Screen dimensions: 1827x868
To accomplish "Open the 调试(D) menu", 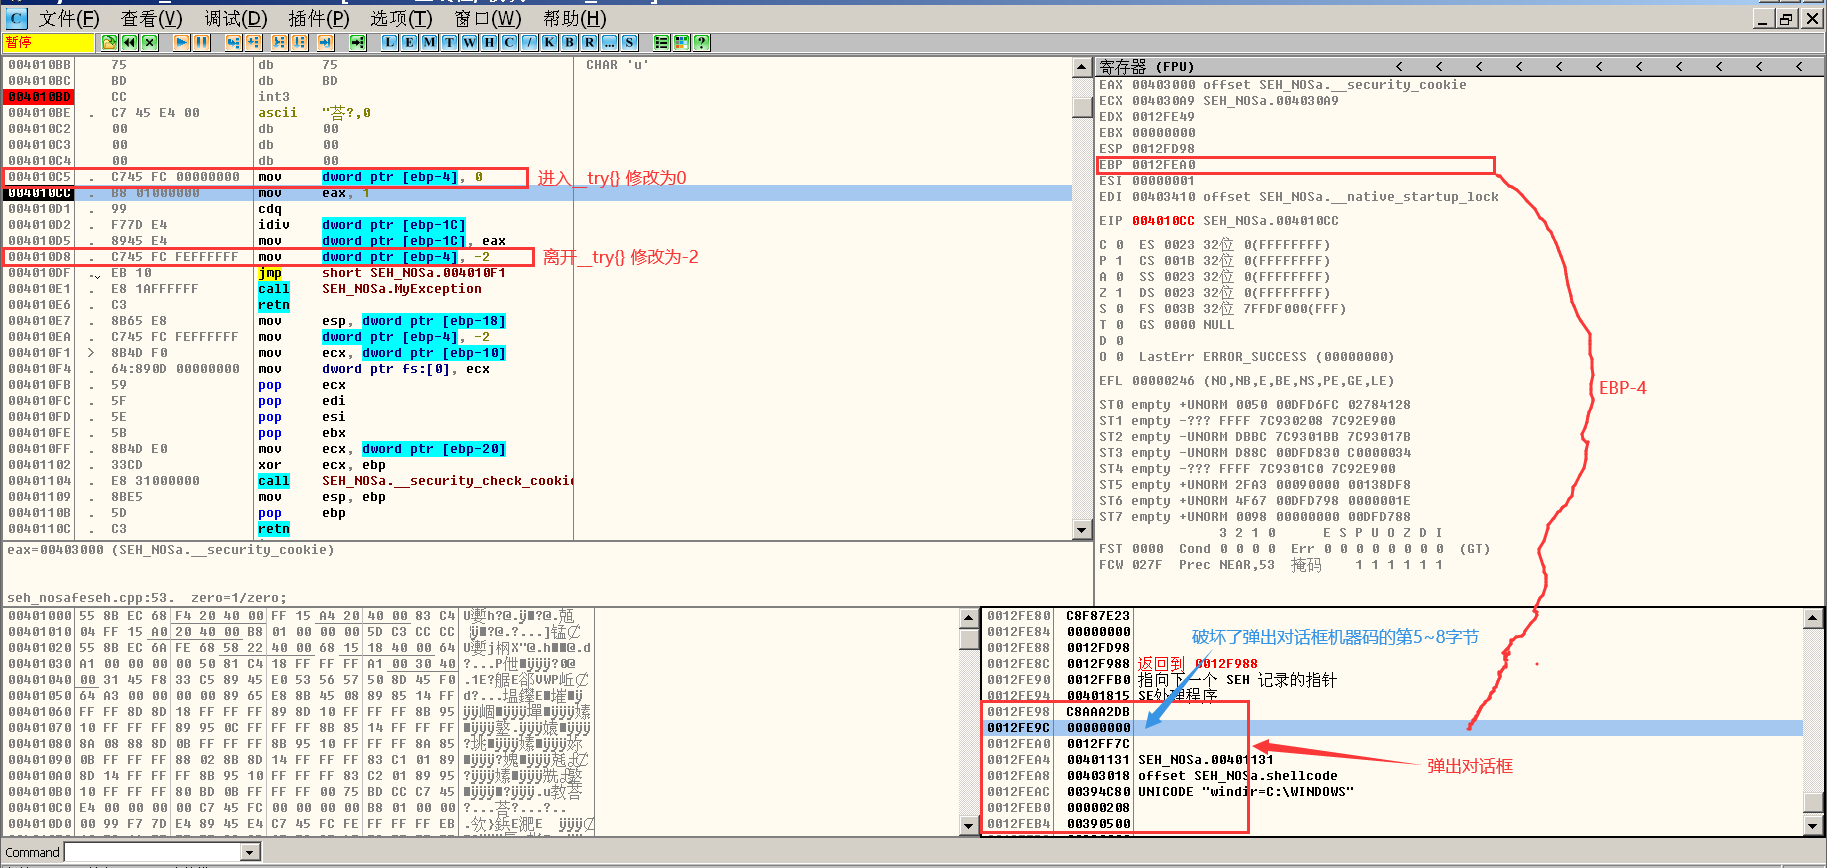I will (x=236, y=18).
